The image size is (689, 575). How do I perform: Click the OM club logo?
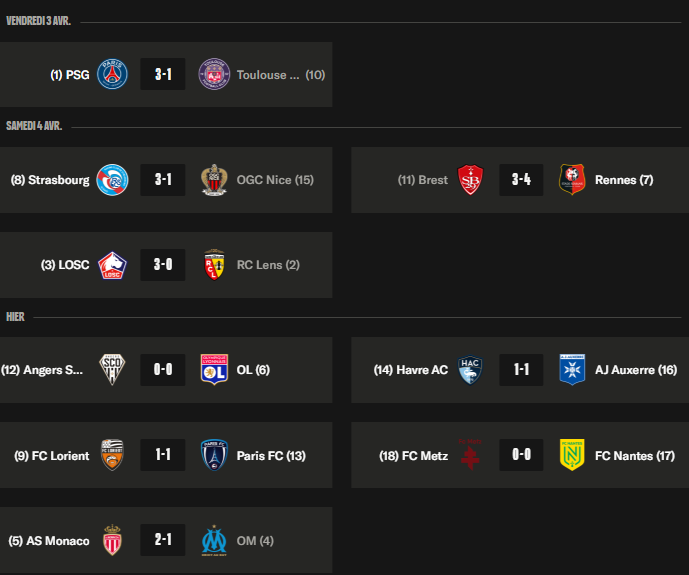point(214,541)
